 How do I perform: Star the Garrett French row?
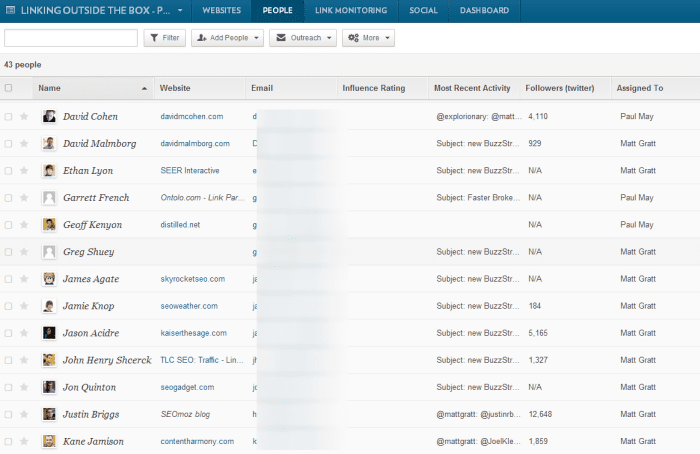pyautogui.click(x=24, y=198)
